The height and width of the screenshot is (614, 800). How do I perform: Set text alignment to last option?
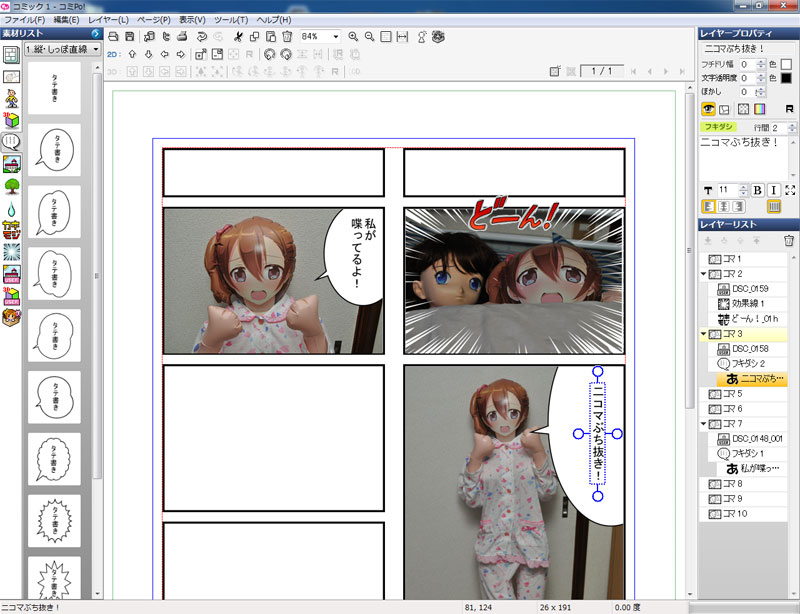click(738, 207)
